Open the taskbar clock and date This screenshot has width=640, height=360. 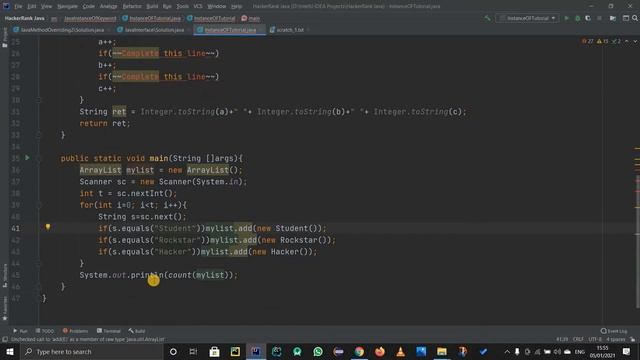point(602,351)
